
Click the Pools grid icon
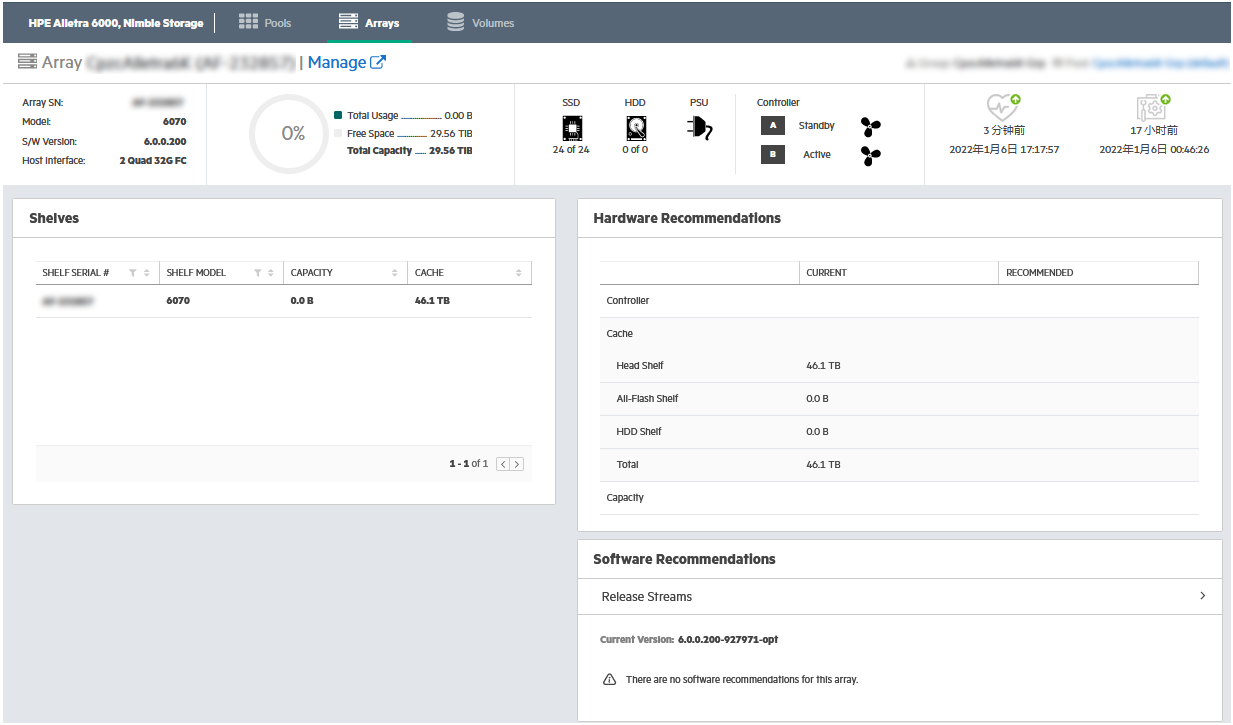[x=248, y=21]
